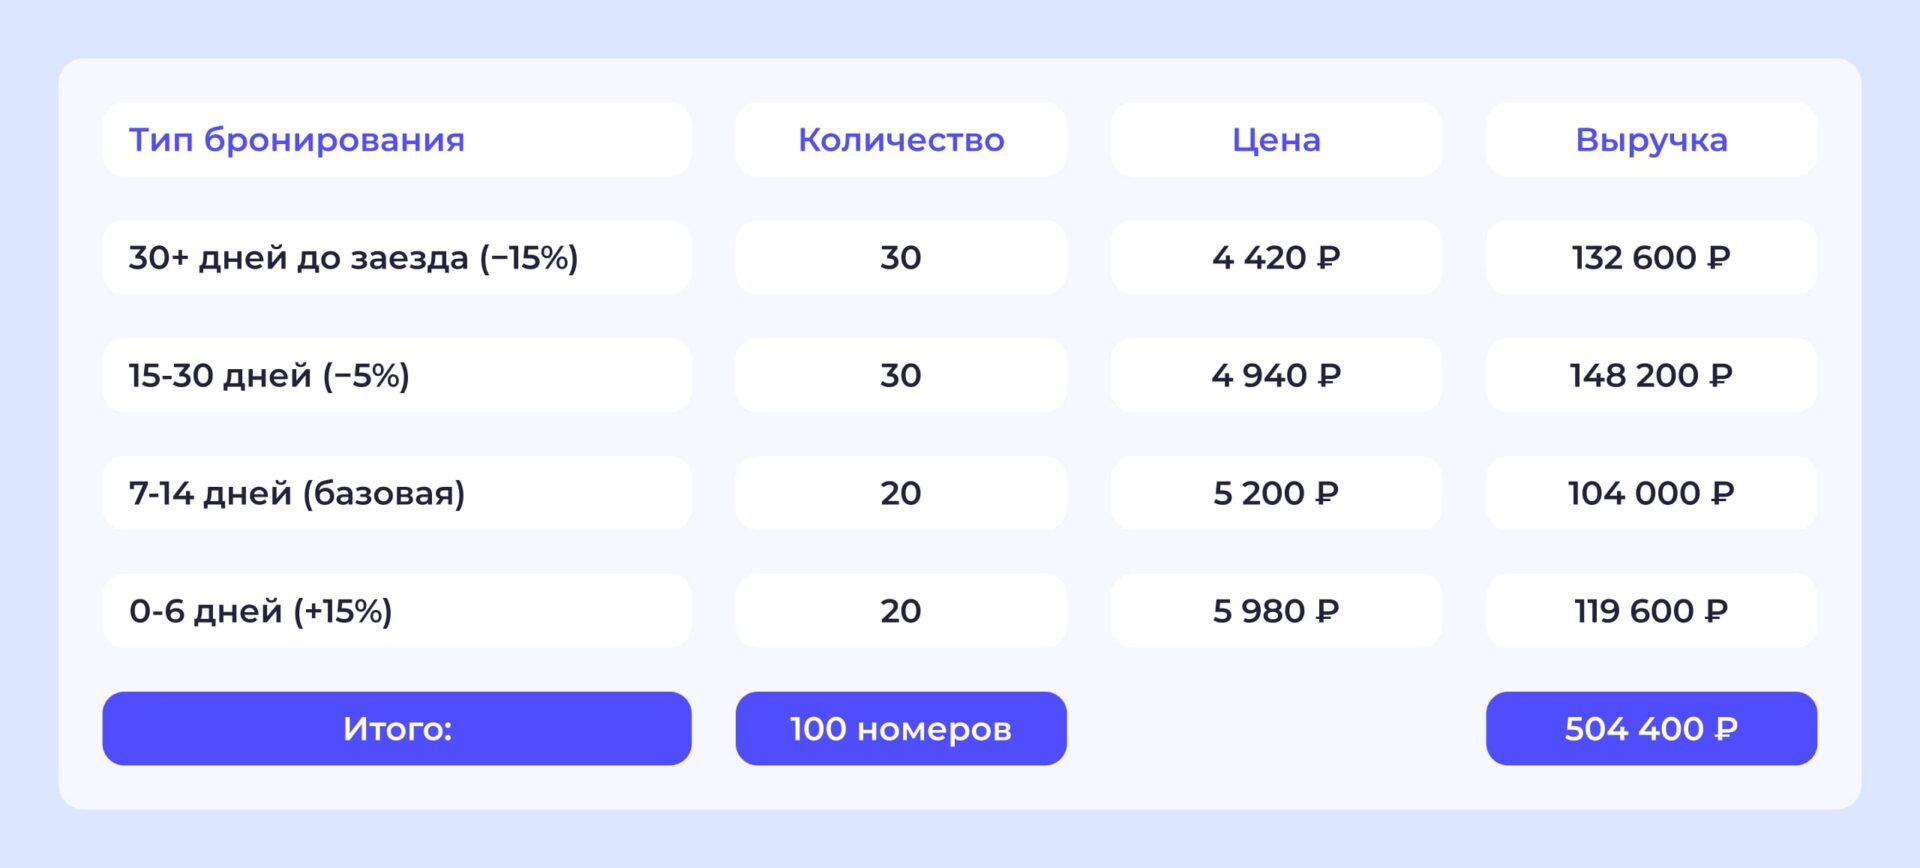Select the 148 200 ₽ revenue cell

tap(1650, 376)
